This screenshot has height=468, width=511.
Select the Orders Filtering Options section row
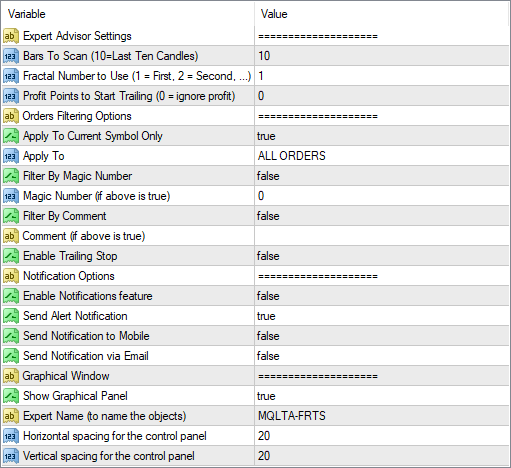click(x=255, y=116)
